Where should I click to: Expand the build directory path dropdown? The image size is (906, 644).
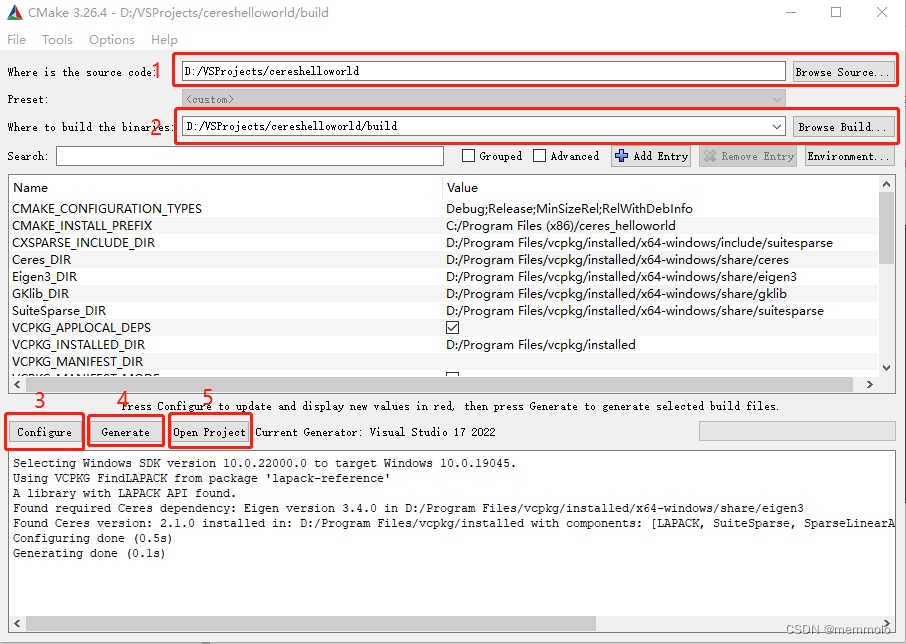[778, 126]
